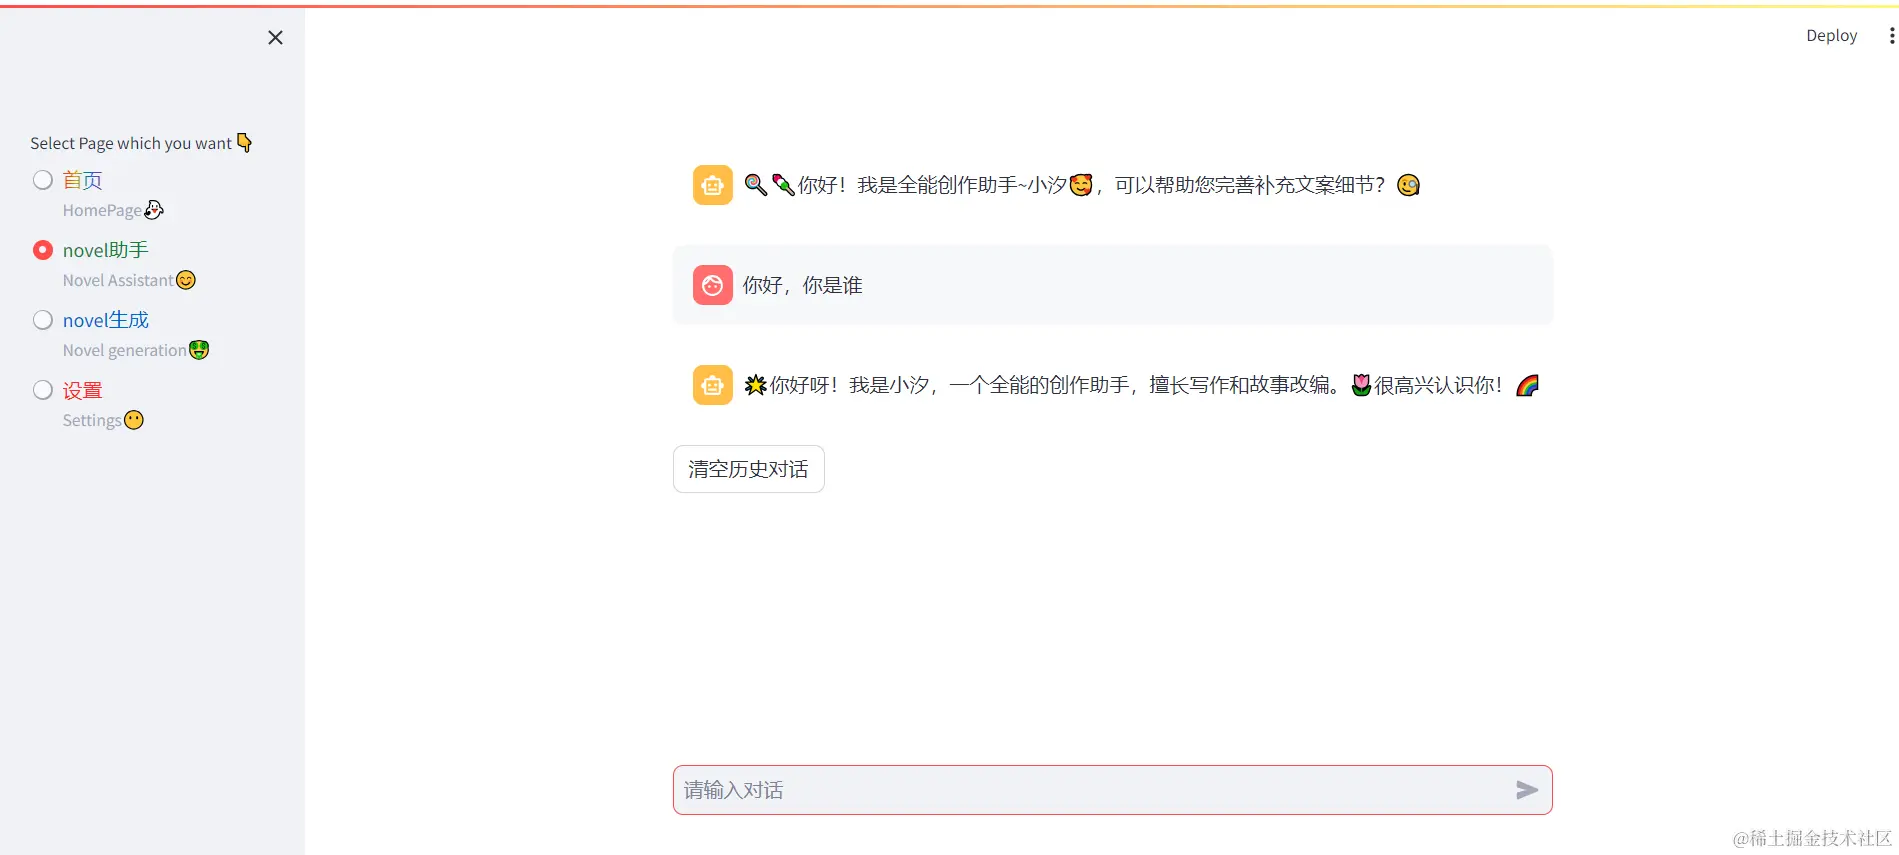Click the send arrow icon
This screenshot has width=1899, height=855.
tap(1526, 790)
